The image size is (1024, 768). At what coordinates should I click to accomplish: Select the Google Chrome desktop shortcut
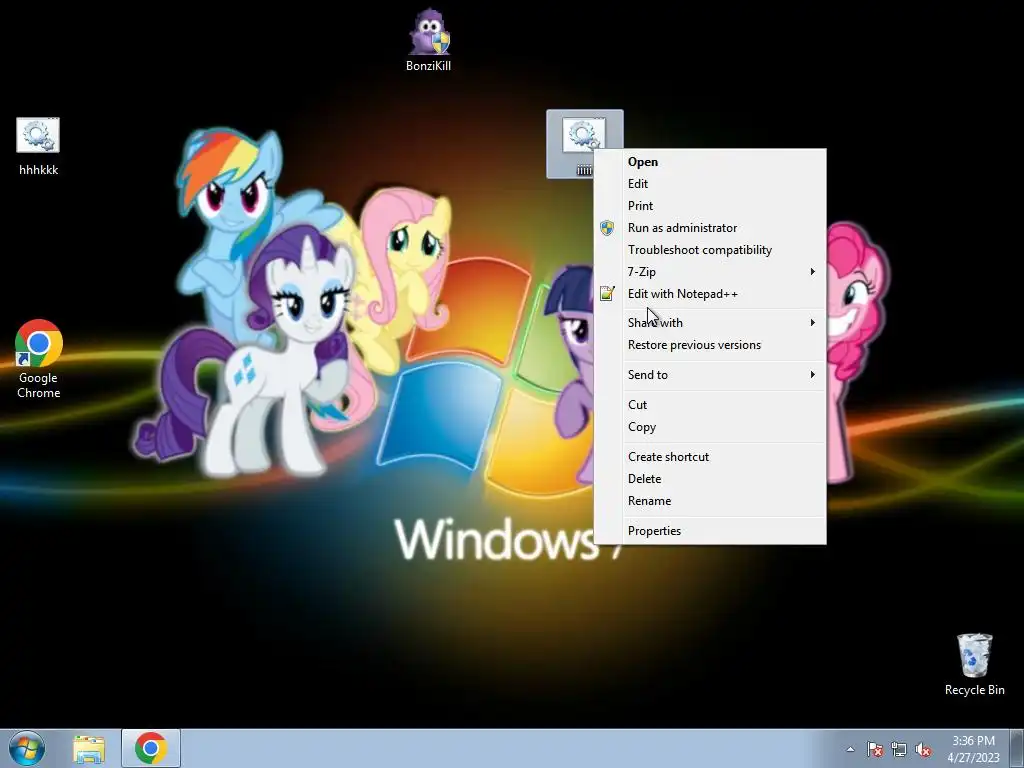pos(39,359)
